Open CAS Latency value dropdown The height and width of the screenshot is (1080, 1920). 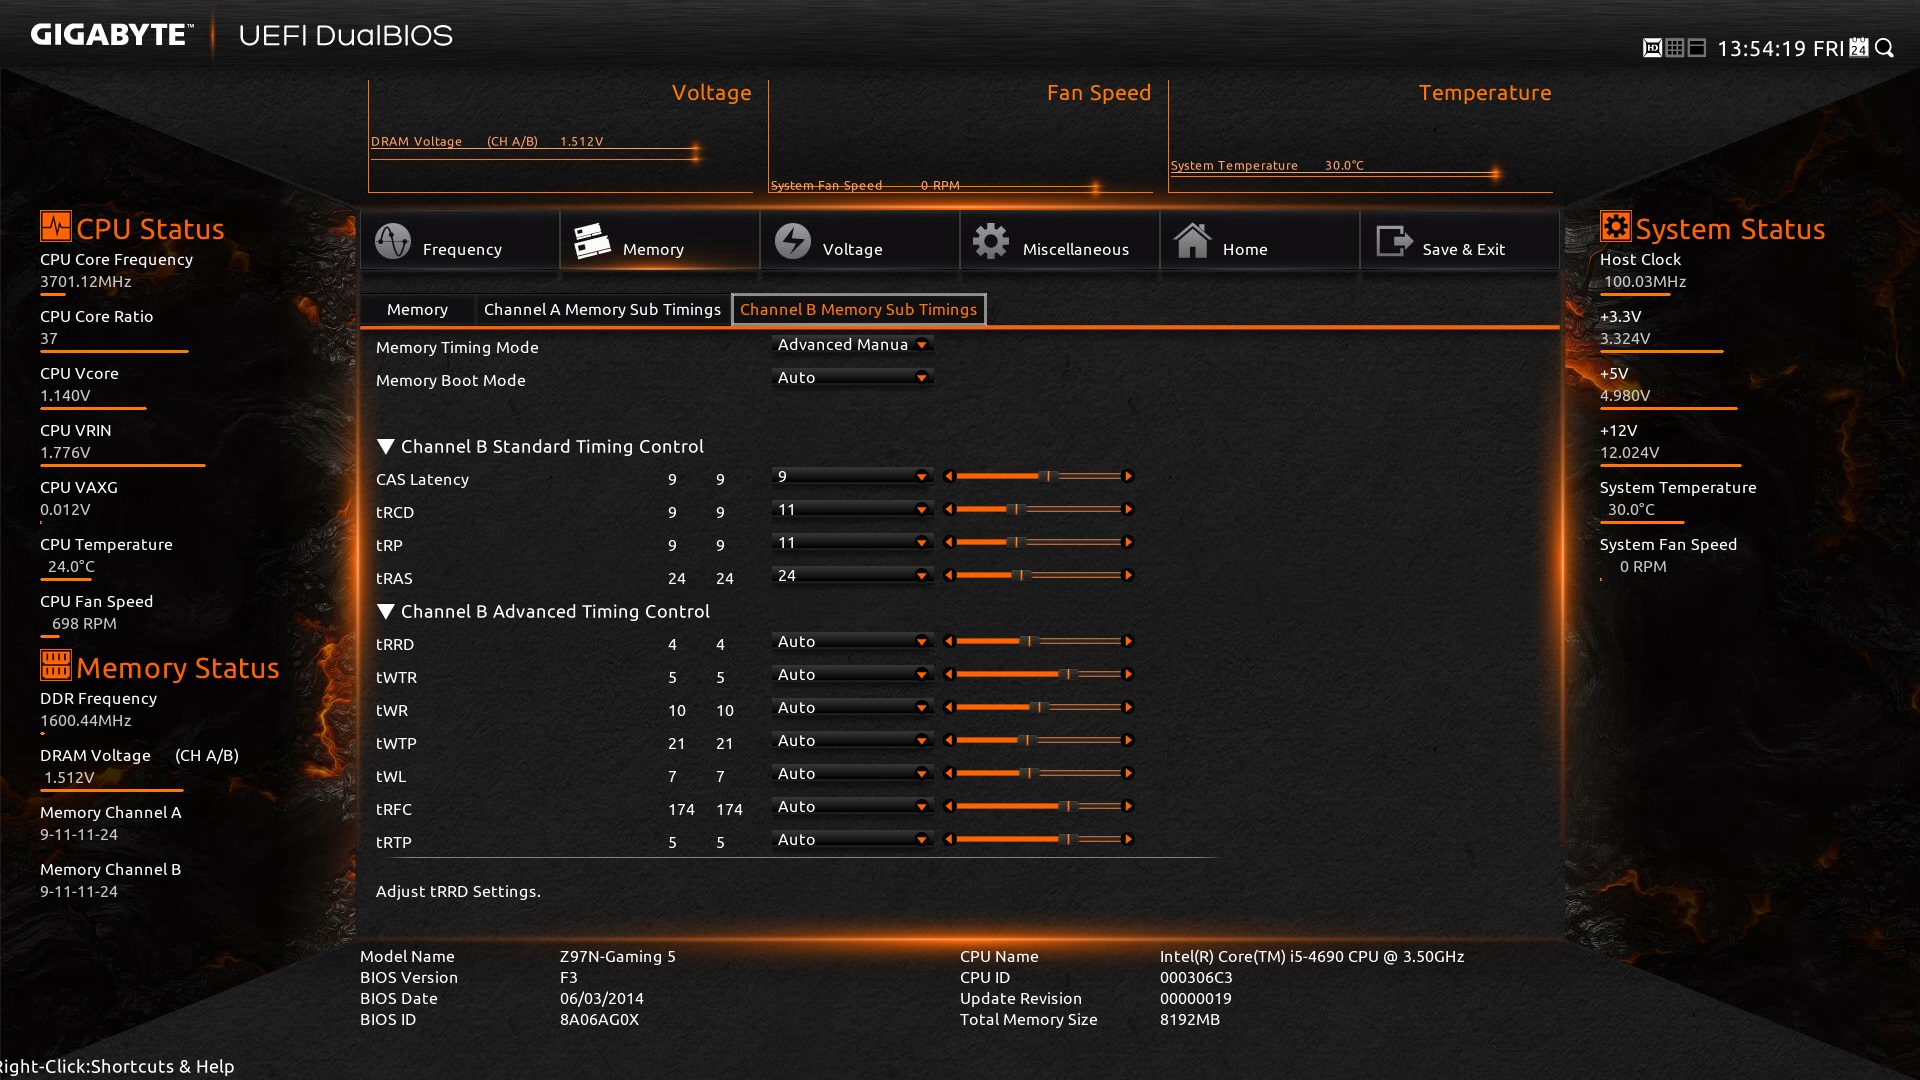point(852,476)
